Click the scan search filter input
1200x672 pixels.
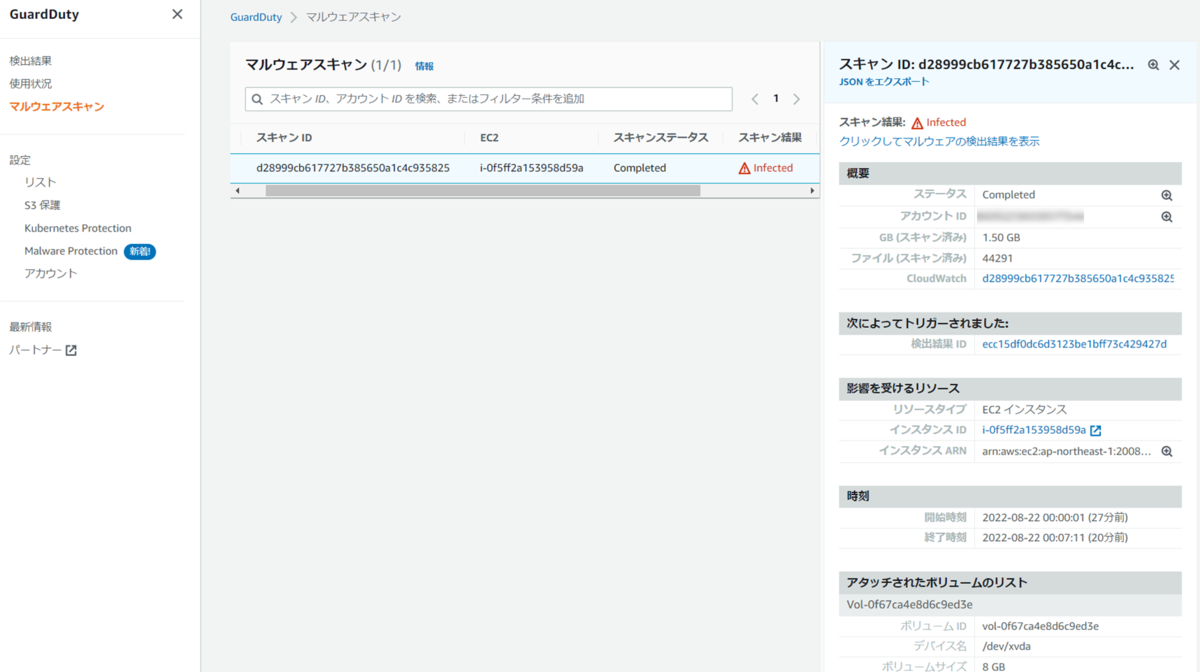[x=489, y=99]
